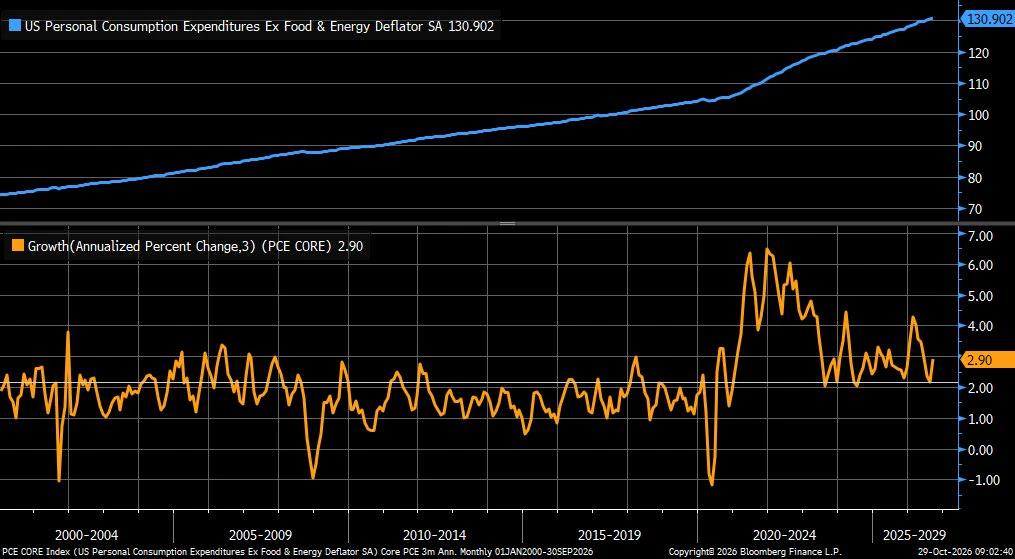Click the 1.00 label on the lower y-axis

(x=980, y=419)
